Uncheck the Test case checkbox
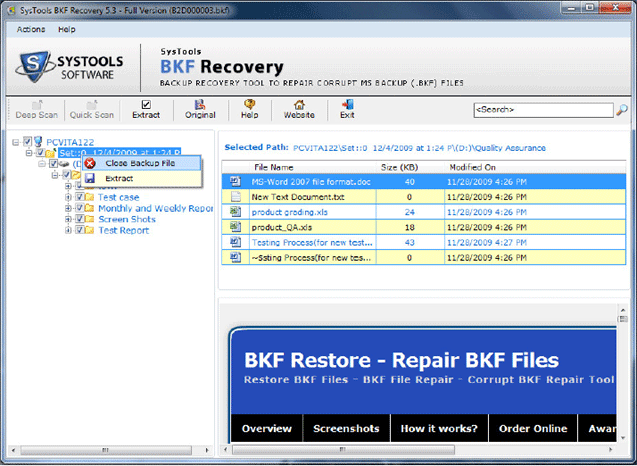 click(80, 197)
